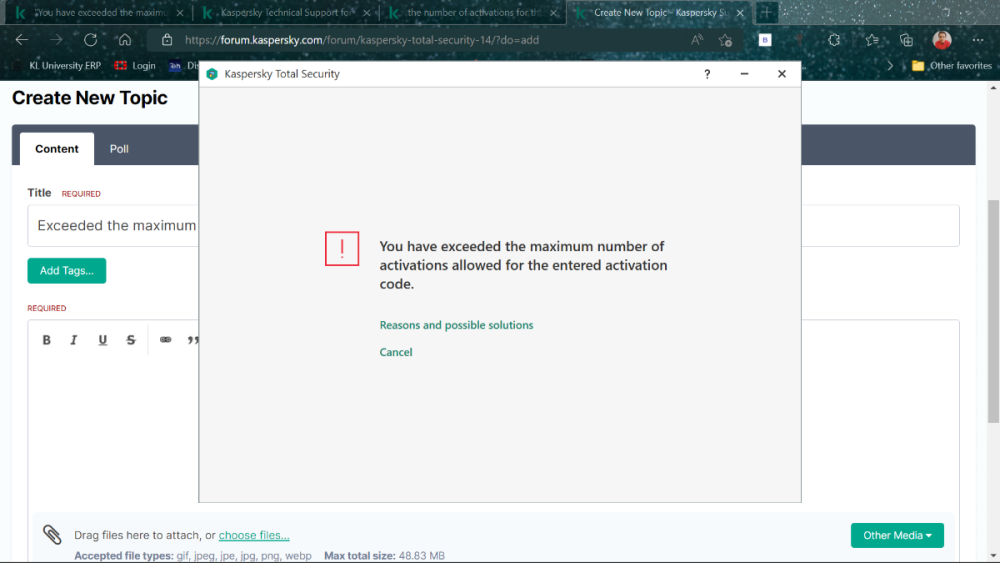
Task: Add page to favorites star icon
Action: pyautogui.click(x=726, y=40)
